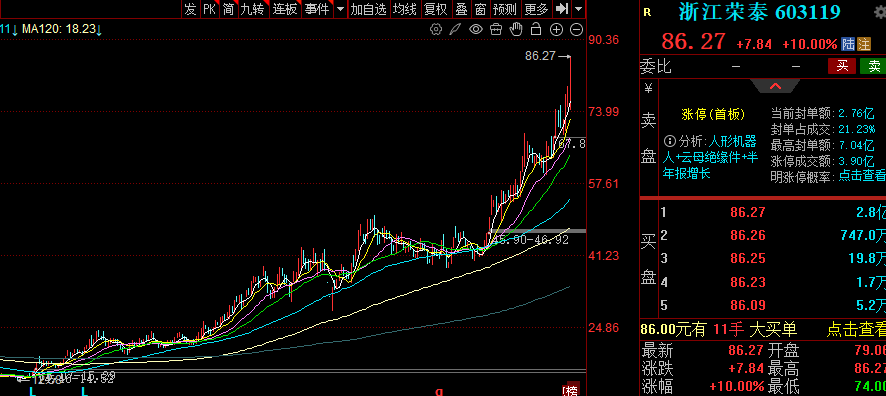
Task: Activate the hand pan tool
Action: click(516, 29)
